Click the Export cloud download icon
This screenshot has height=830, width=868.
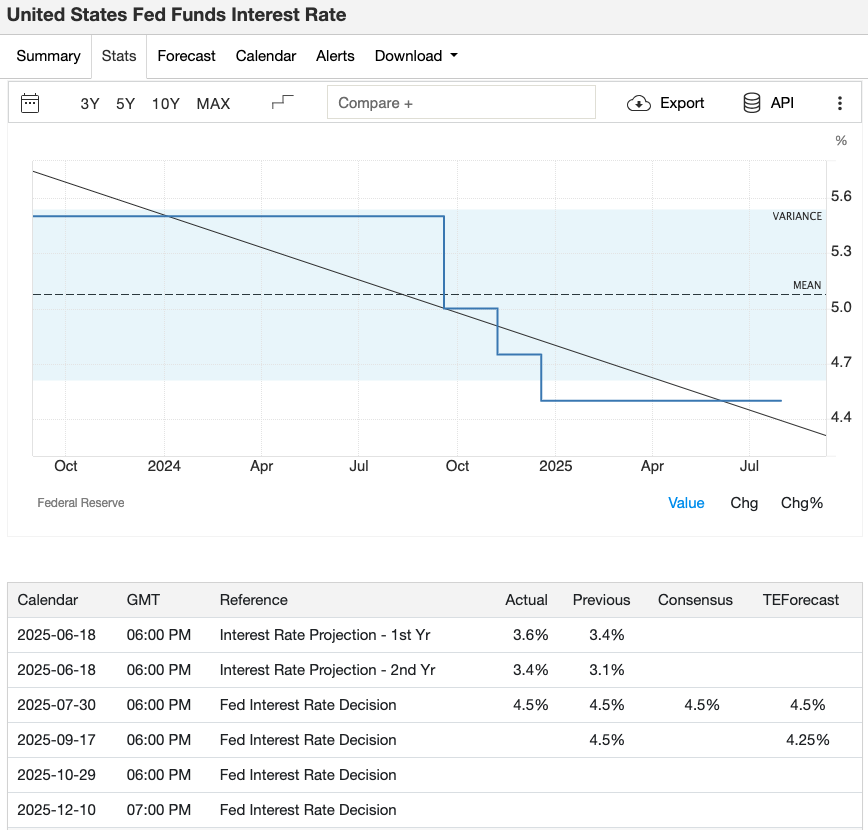[x=639, y=104]
